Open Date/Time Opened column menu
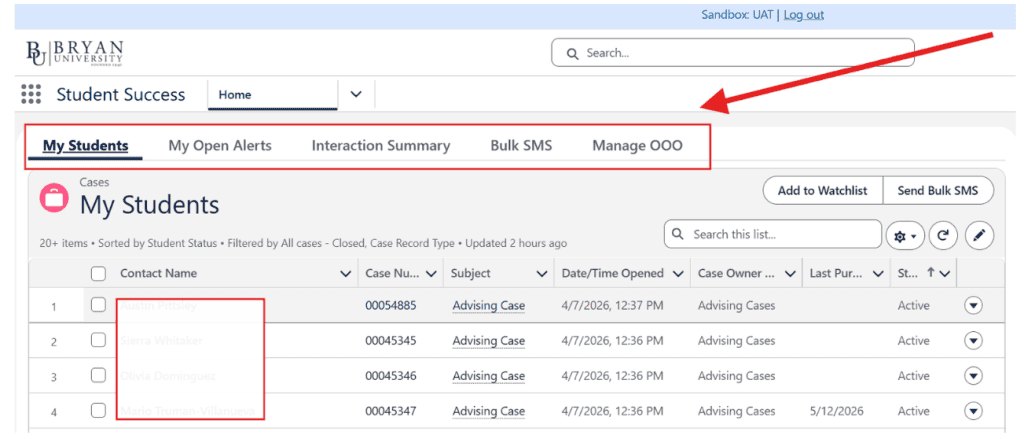This screenshot has height=439, width=1024. coord(678,274)
